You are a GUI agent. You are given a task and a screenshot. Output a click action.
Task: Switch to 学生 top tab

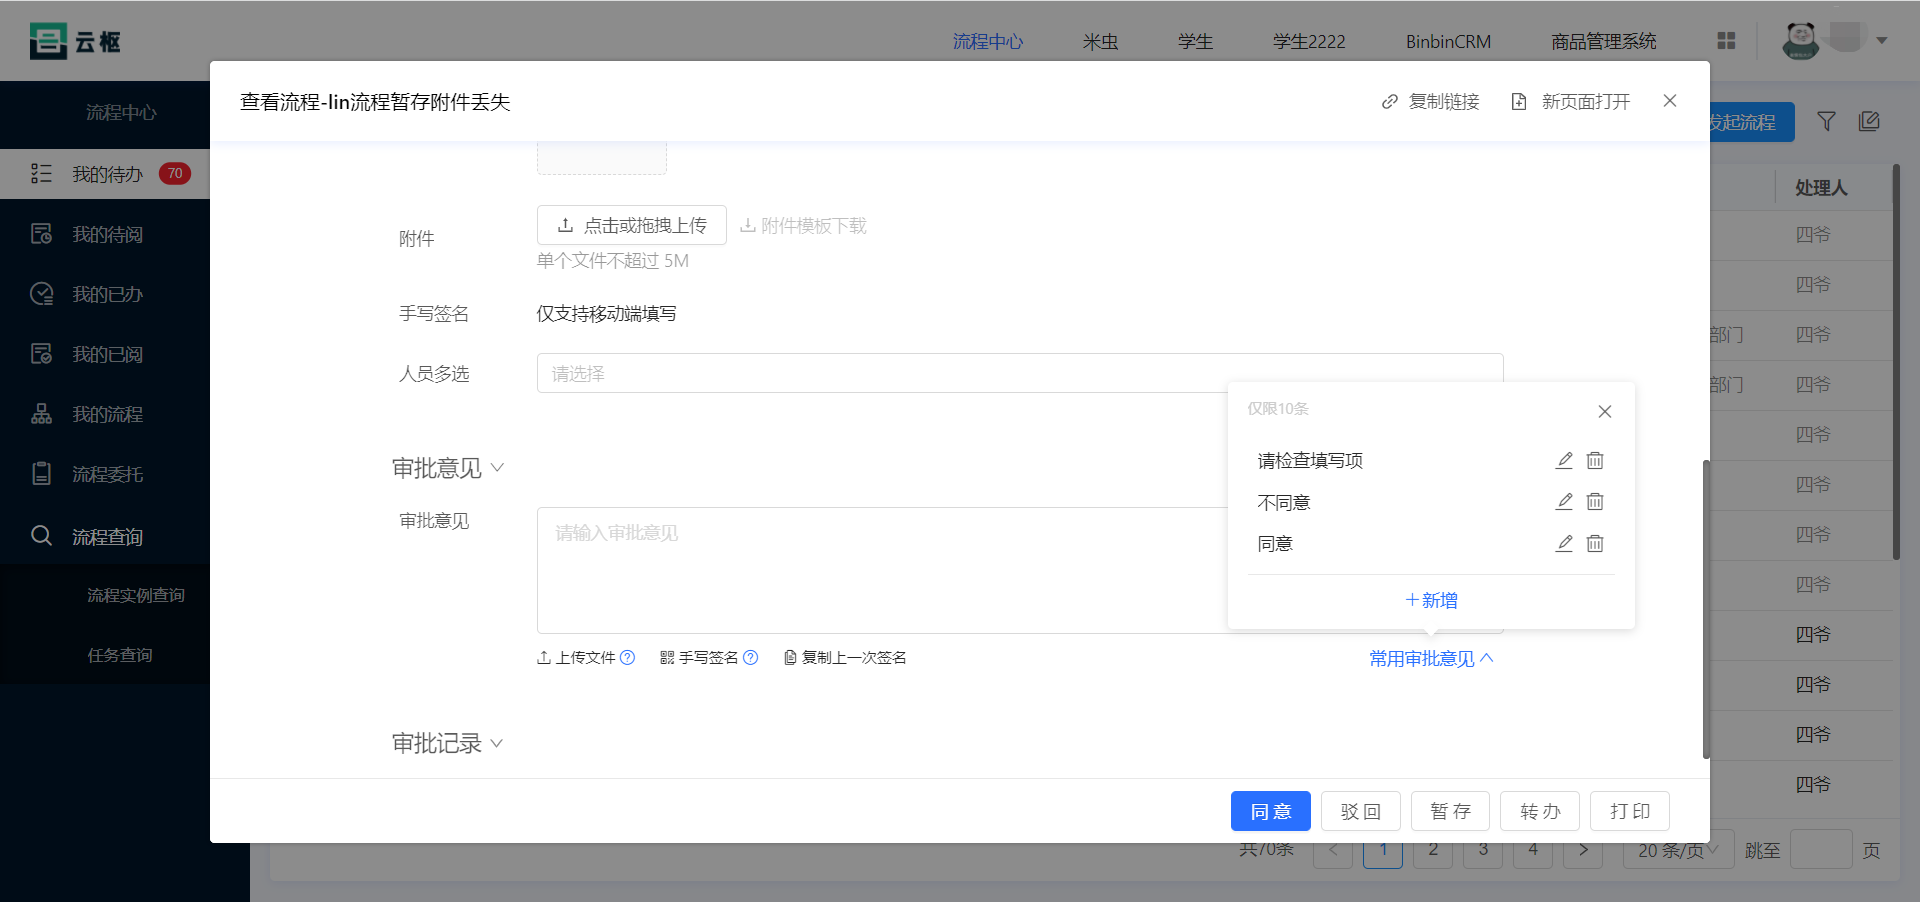pyautogui.click(x=1195, y=41)
